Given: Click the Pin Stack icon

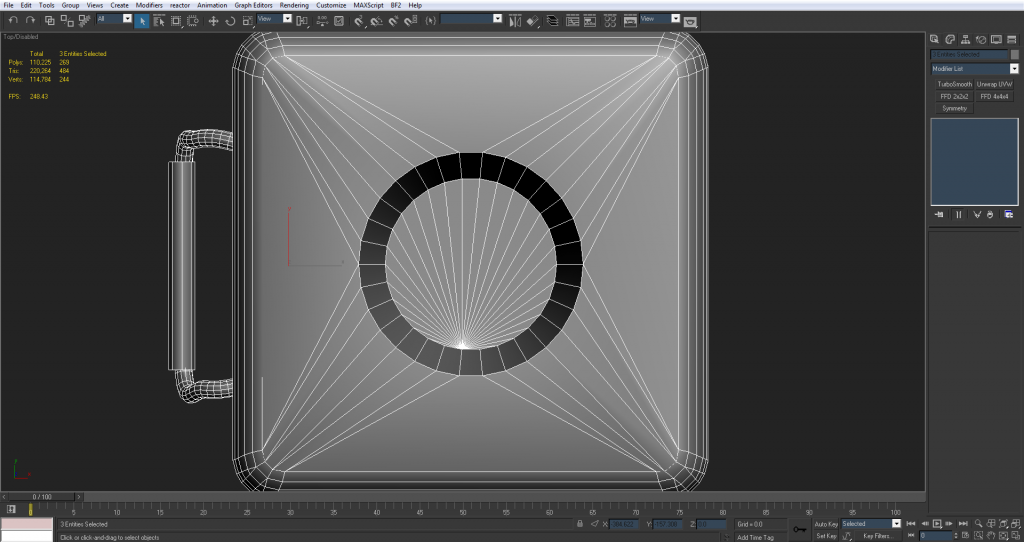Looking at the screenshot, I should point(939,214).
